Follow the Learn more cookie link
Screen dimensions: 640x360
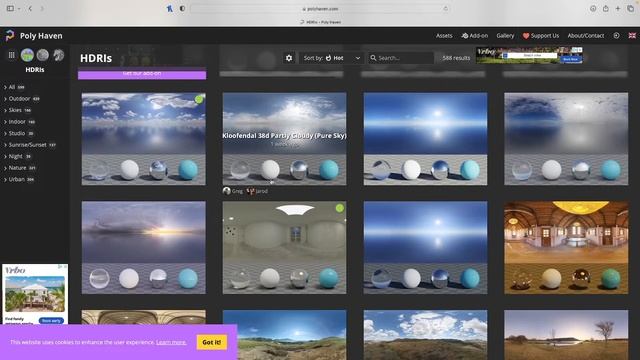click(171, 342)
